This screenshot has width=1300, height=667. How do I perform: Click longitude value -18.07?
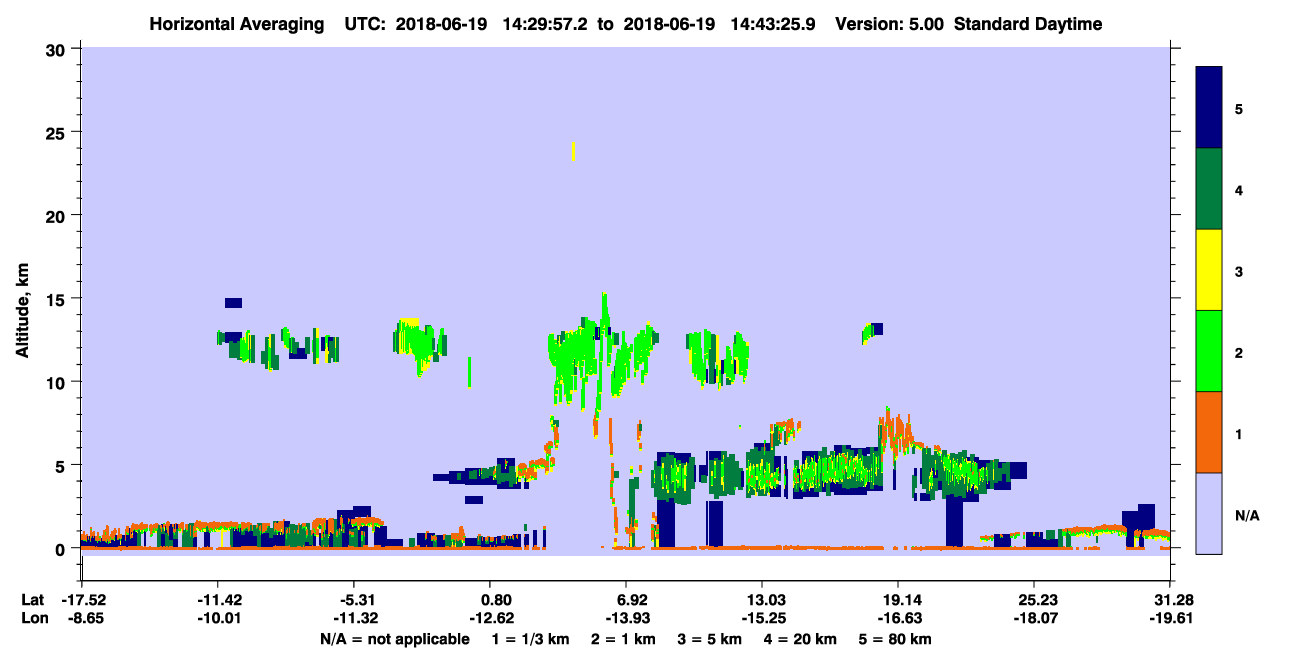pyautogui.click(x=1035, y=618)
